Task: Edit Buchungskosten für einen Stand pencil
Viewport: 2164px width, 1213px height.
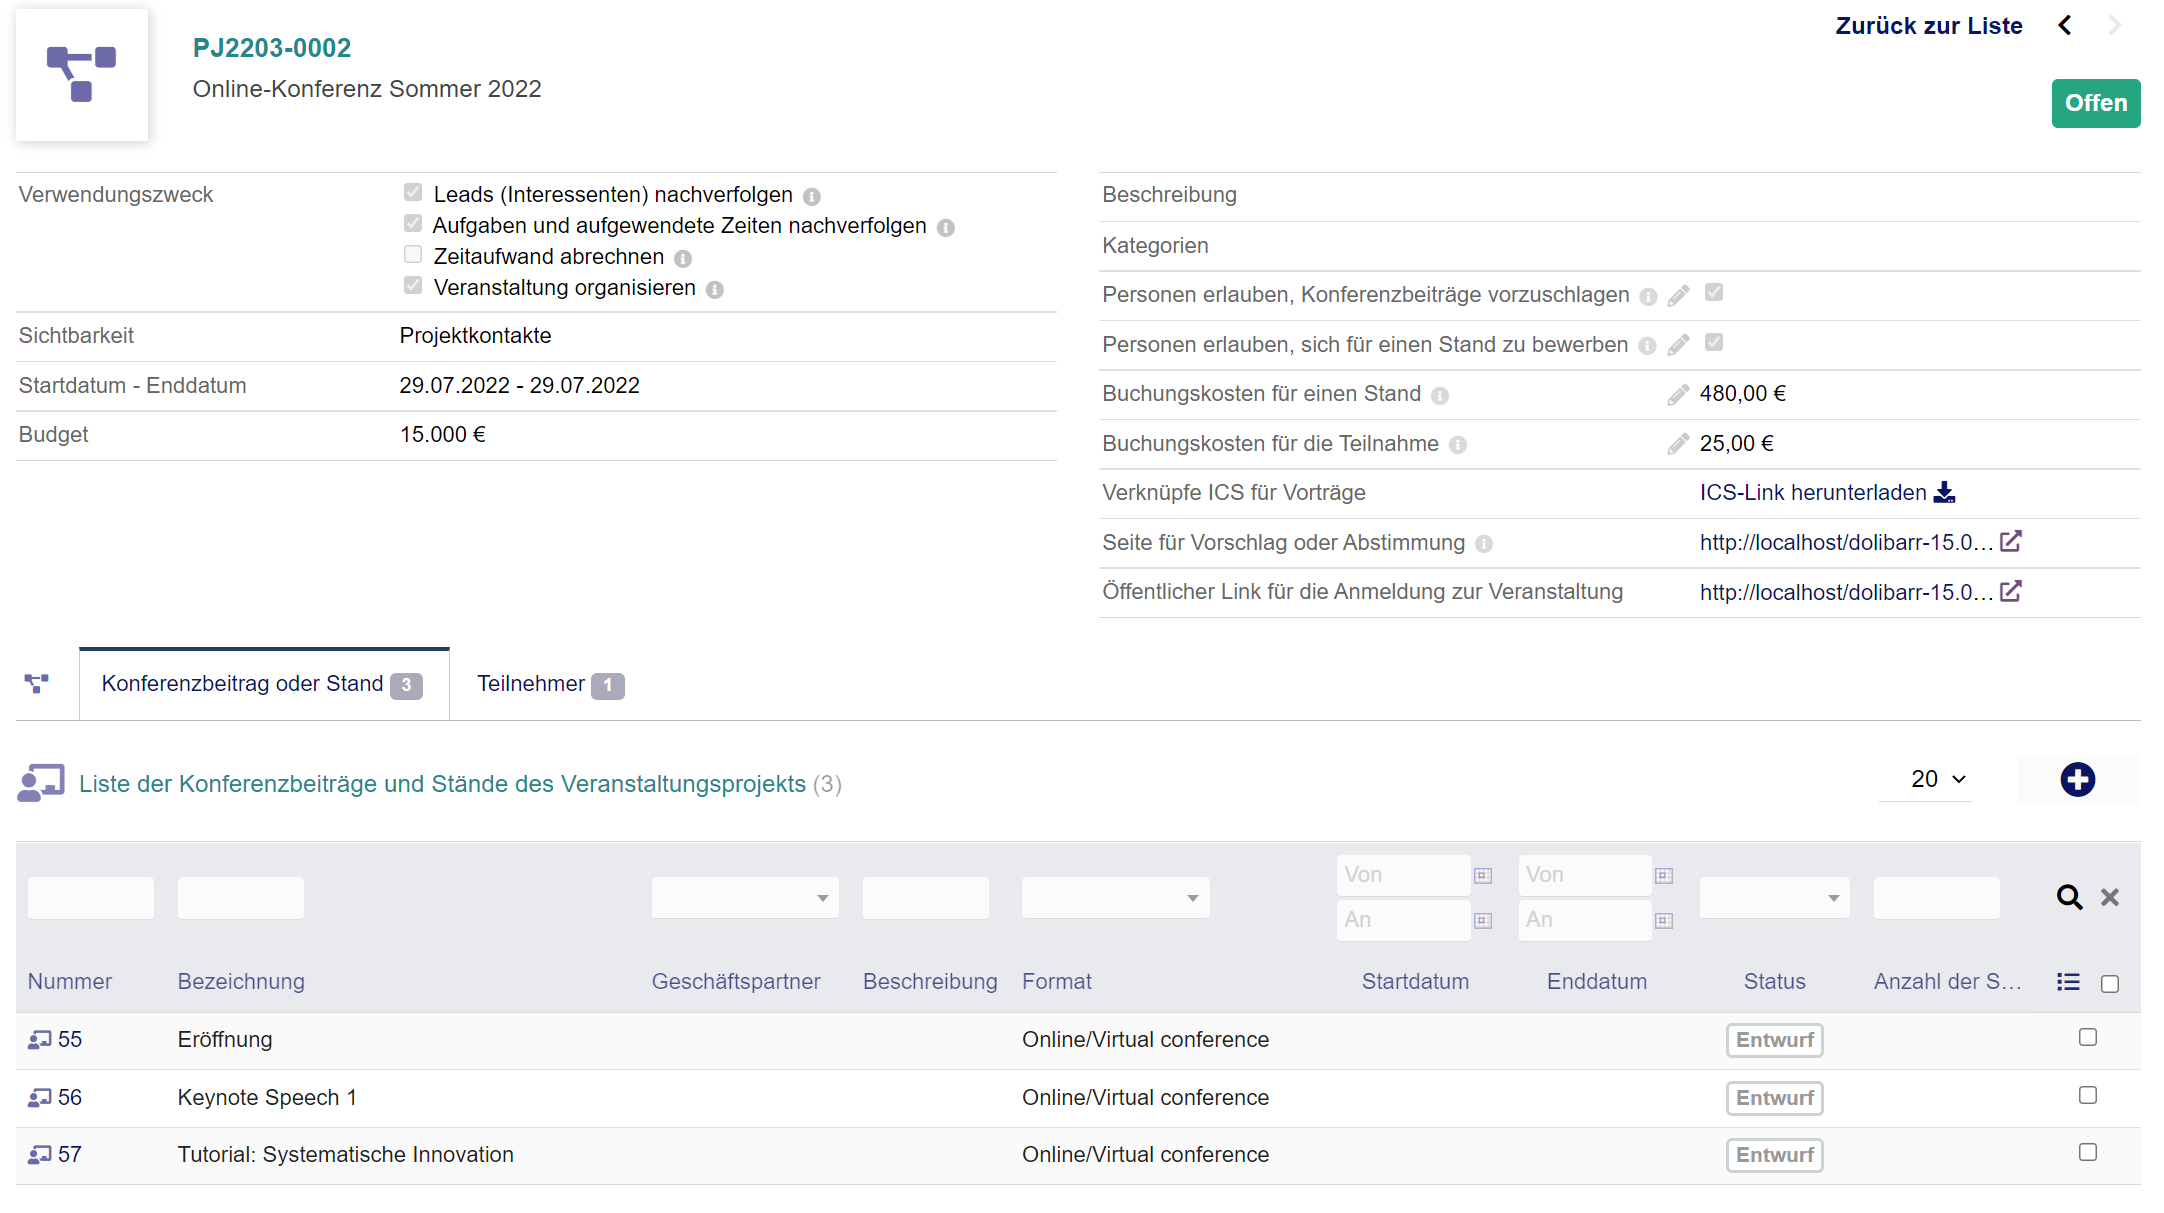Action: (1679, 395)
